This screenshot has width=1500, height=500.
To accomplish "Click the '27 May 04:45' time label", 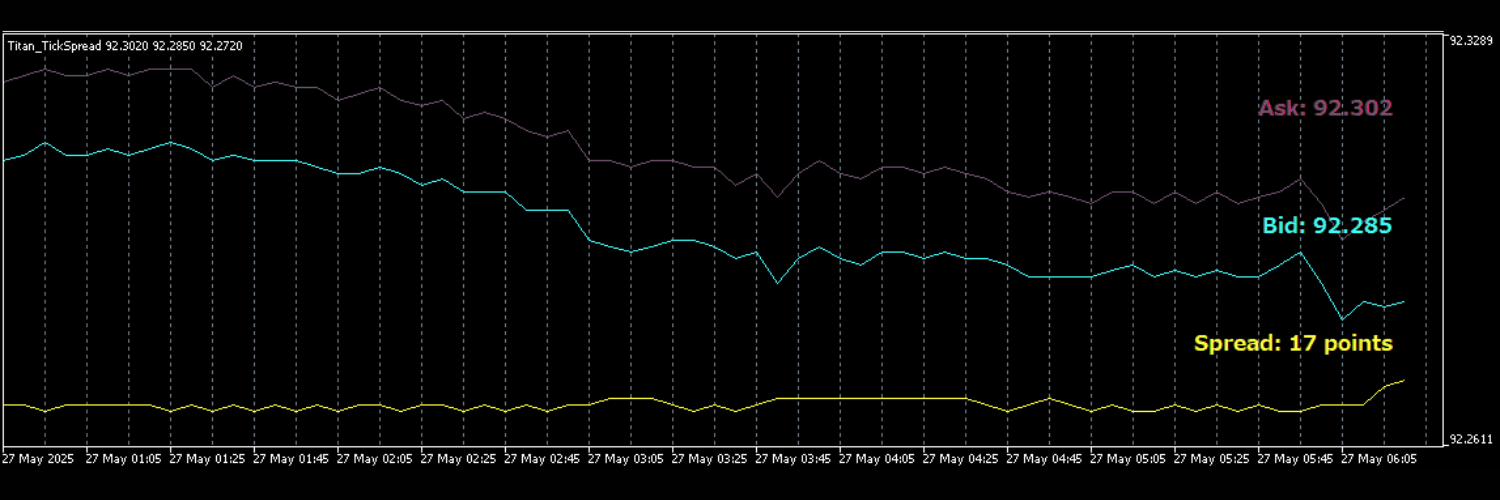I will coord(1045,459).
